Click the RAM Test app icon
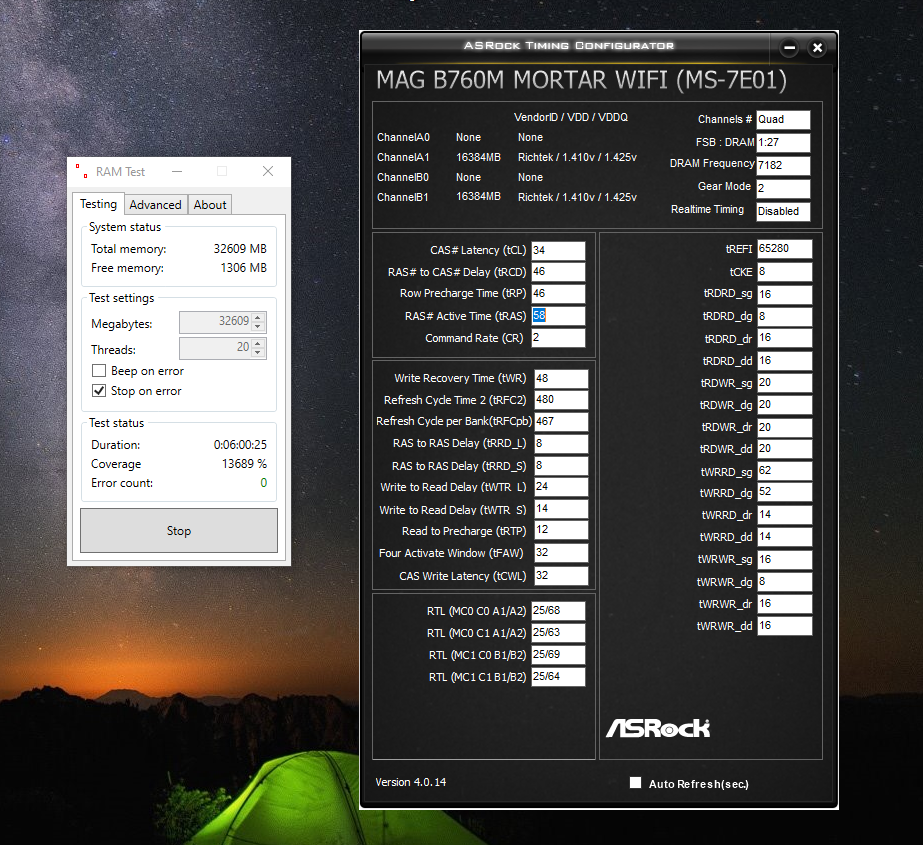The image size is (923, 845). click(x=81, y=171)
